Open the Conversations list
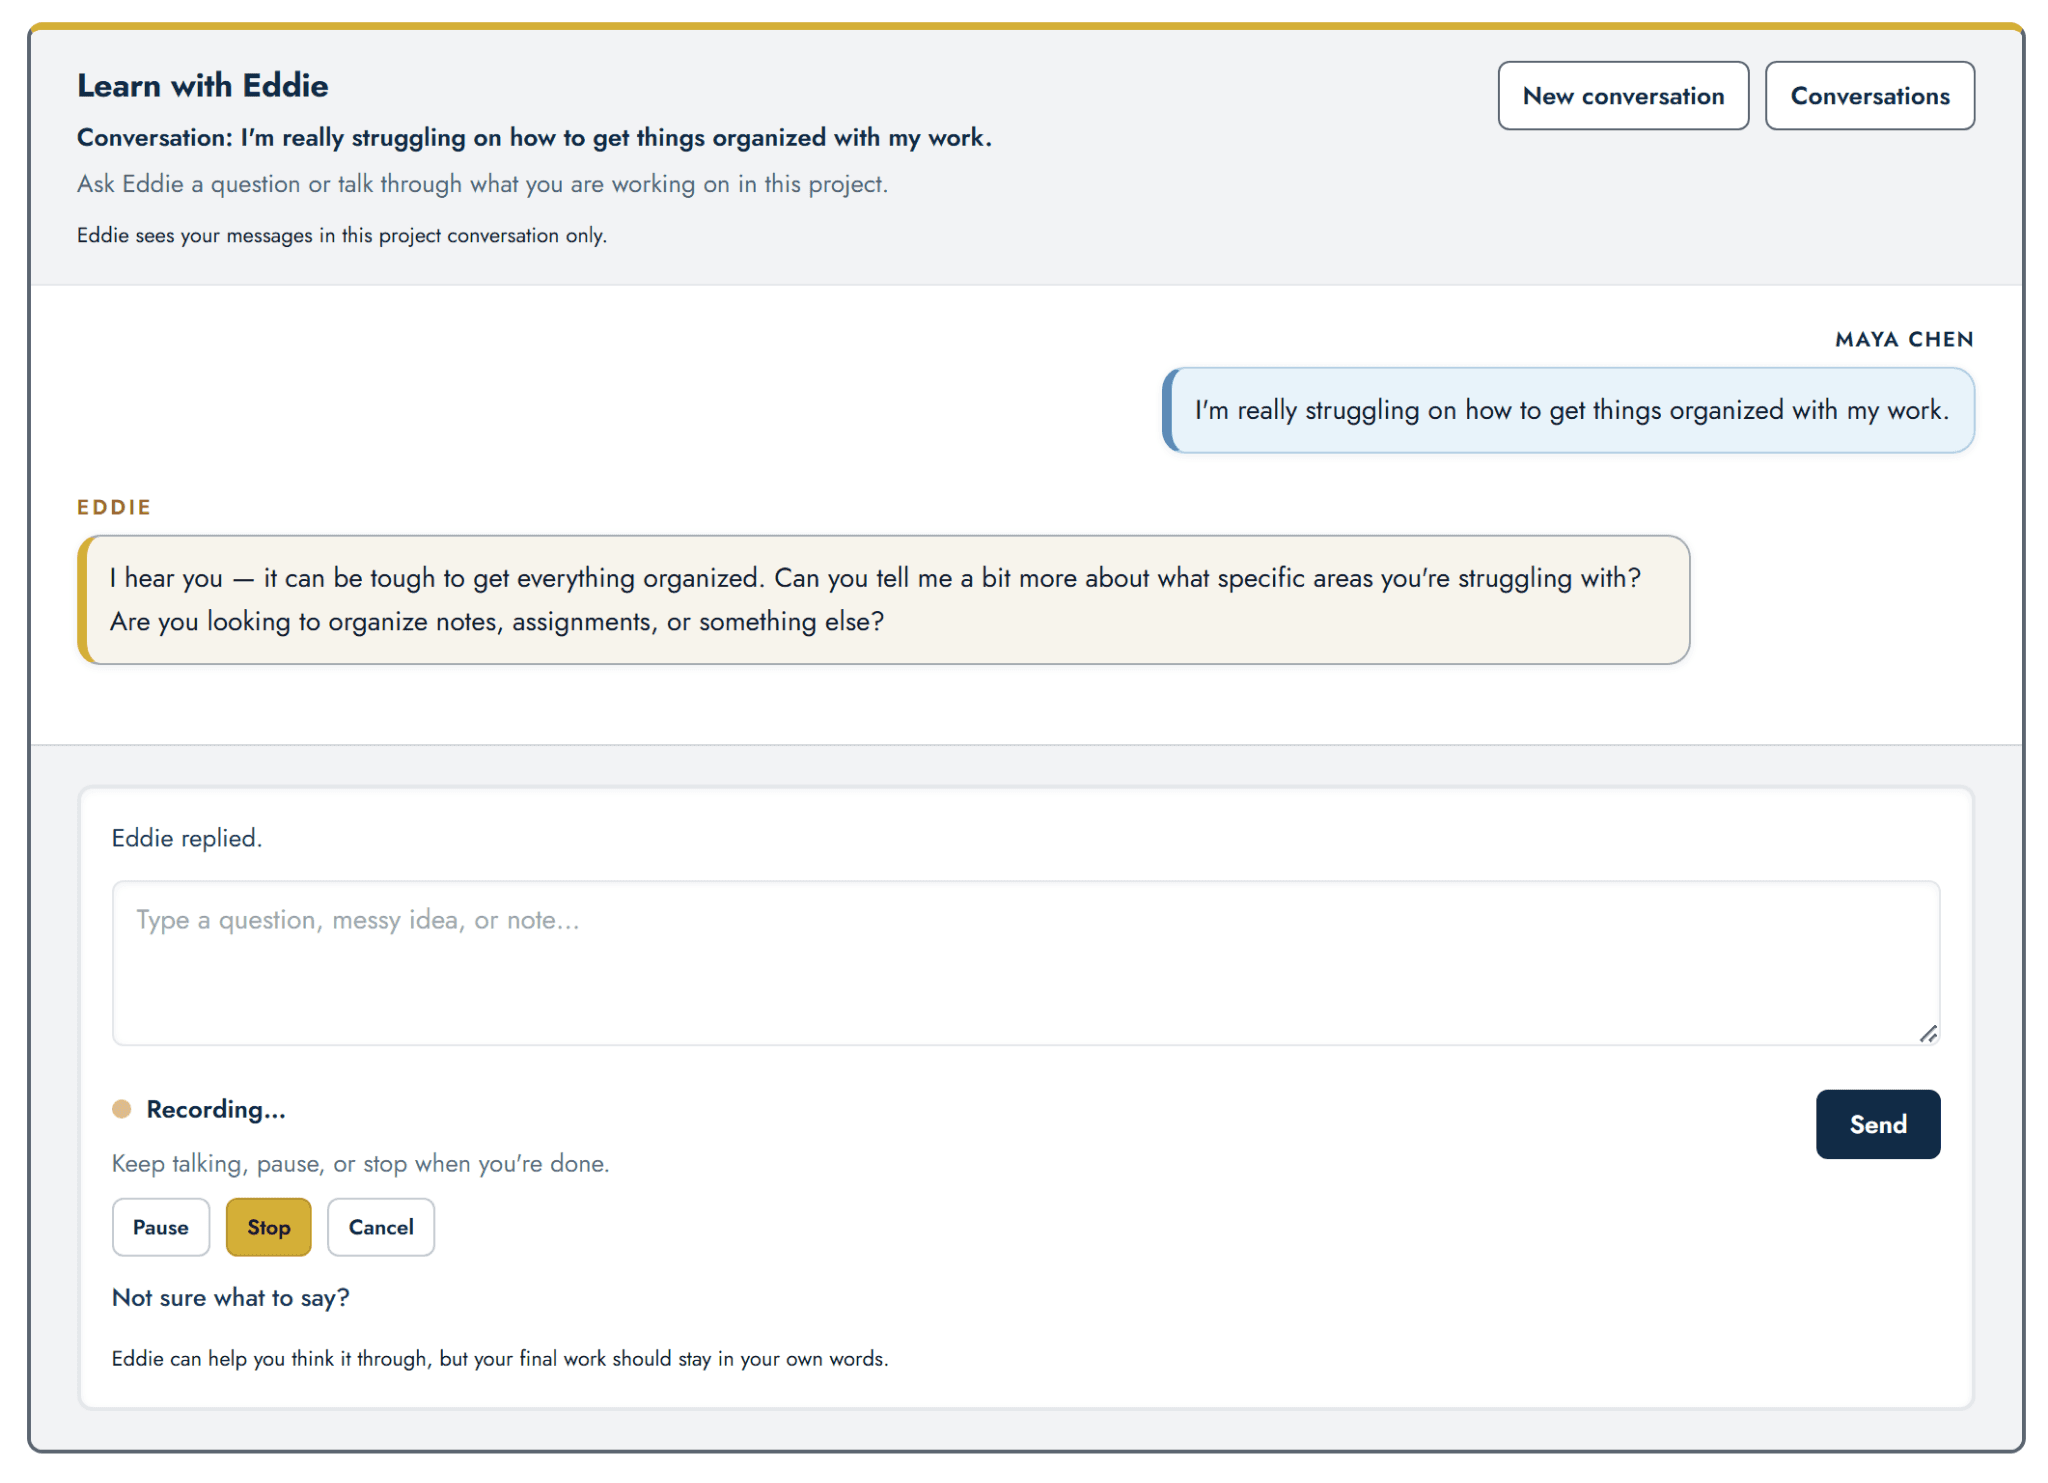The image size is (2048, 1483). click(x=1869, y=96)
